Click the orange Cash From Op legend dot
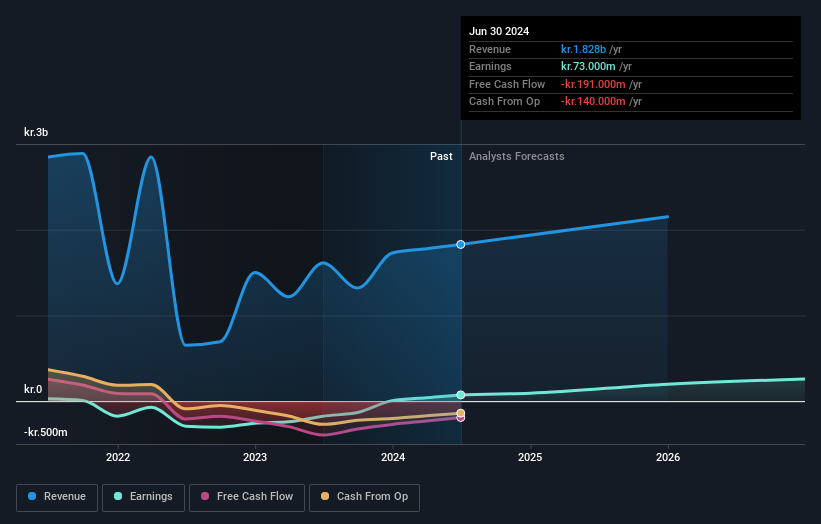Screen dimensions: 821x524 [x=325, y=496]
